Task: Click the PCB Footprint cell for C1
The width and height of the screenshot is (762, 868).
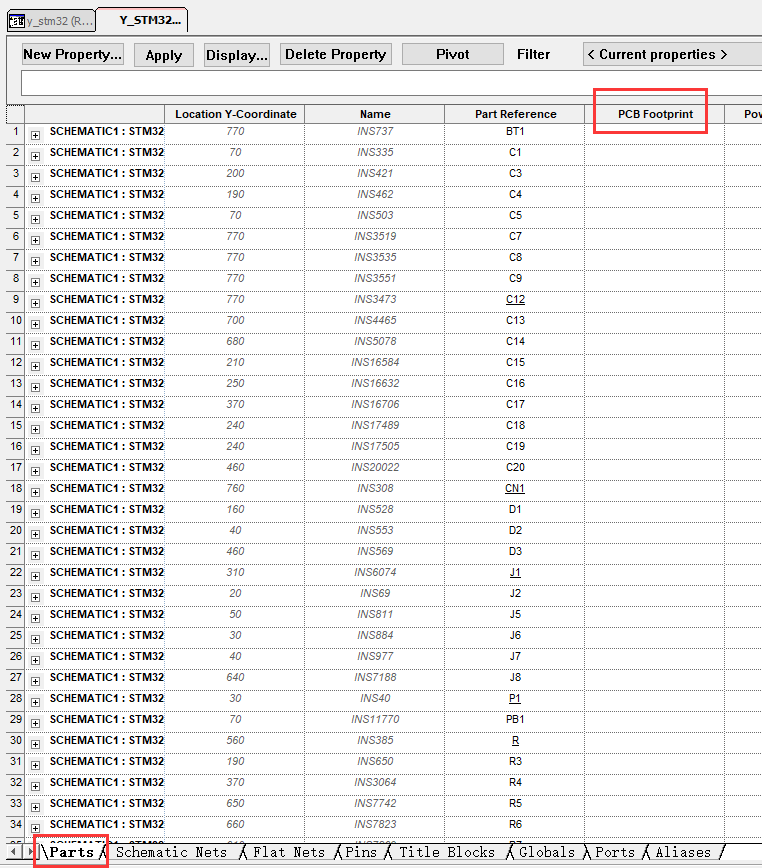Action: click(655, 154)
